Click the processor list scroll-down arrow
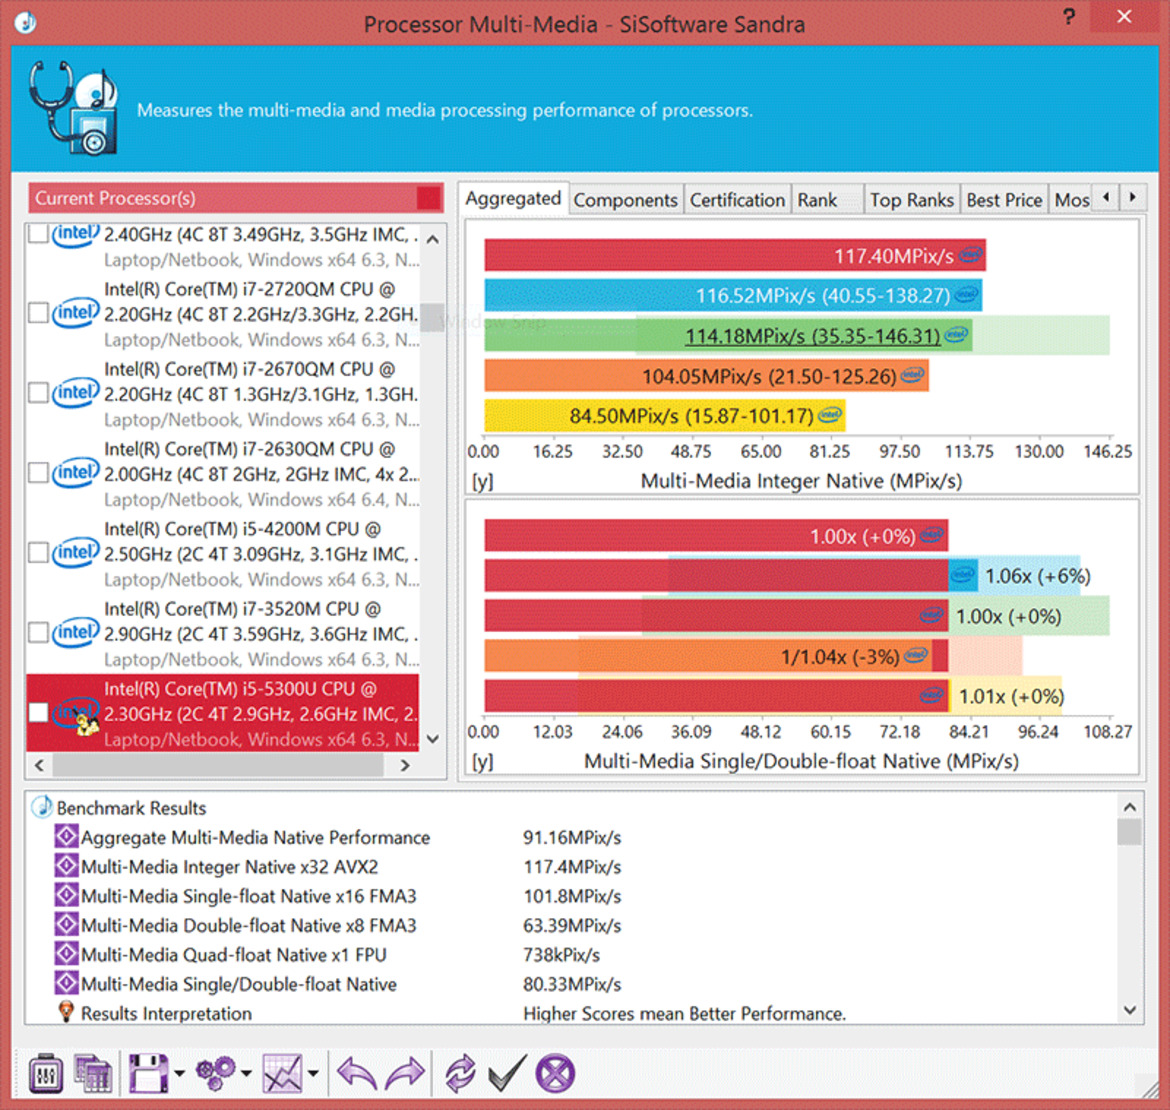 433,739
